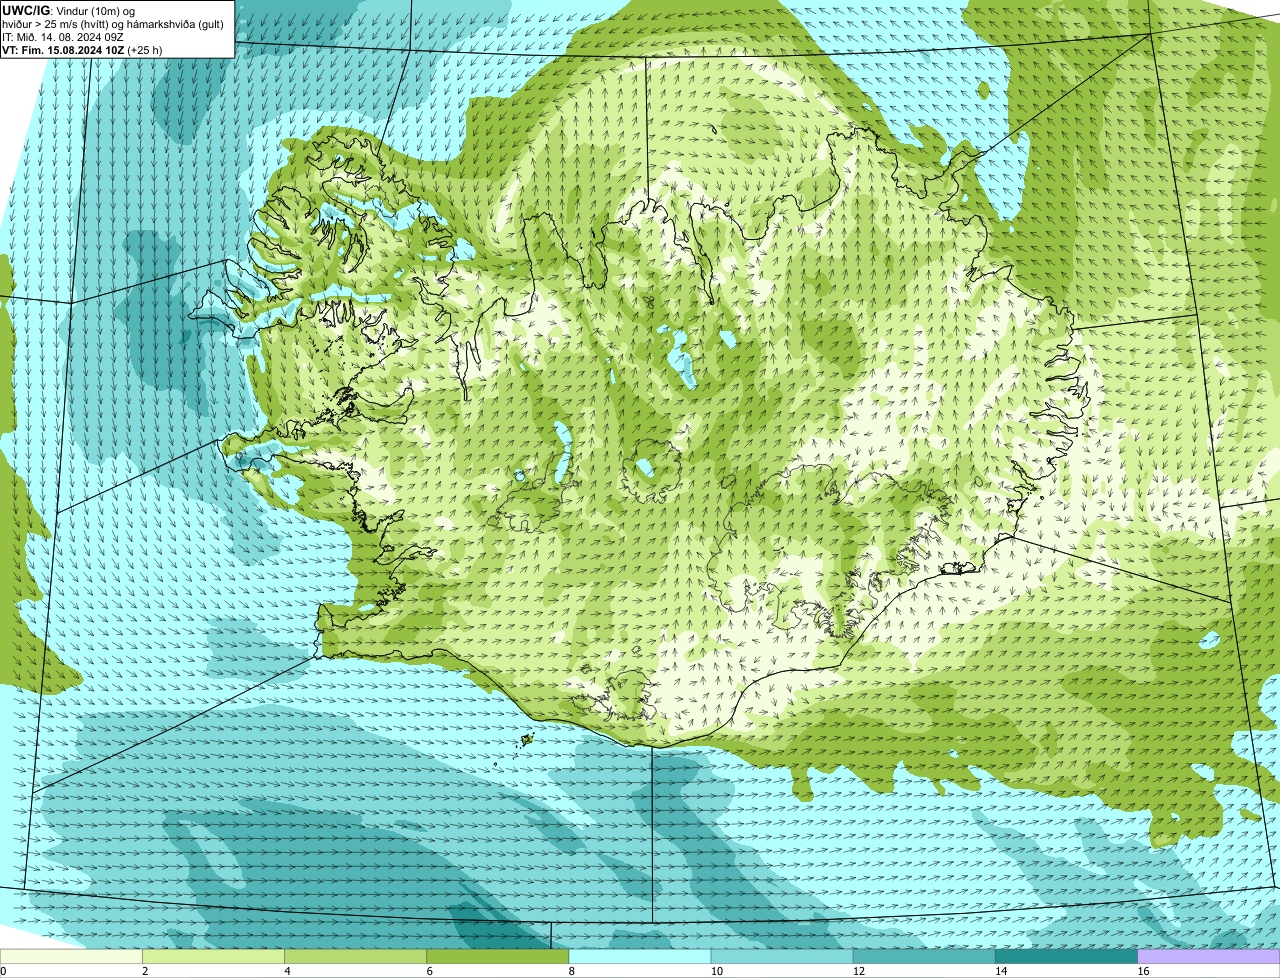Click the valid time 'VT: Fim. 15.08.2024 10Z'
The height and width of the screenshot is (978, 1280).
coord(63,50)
